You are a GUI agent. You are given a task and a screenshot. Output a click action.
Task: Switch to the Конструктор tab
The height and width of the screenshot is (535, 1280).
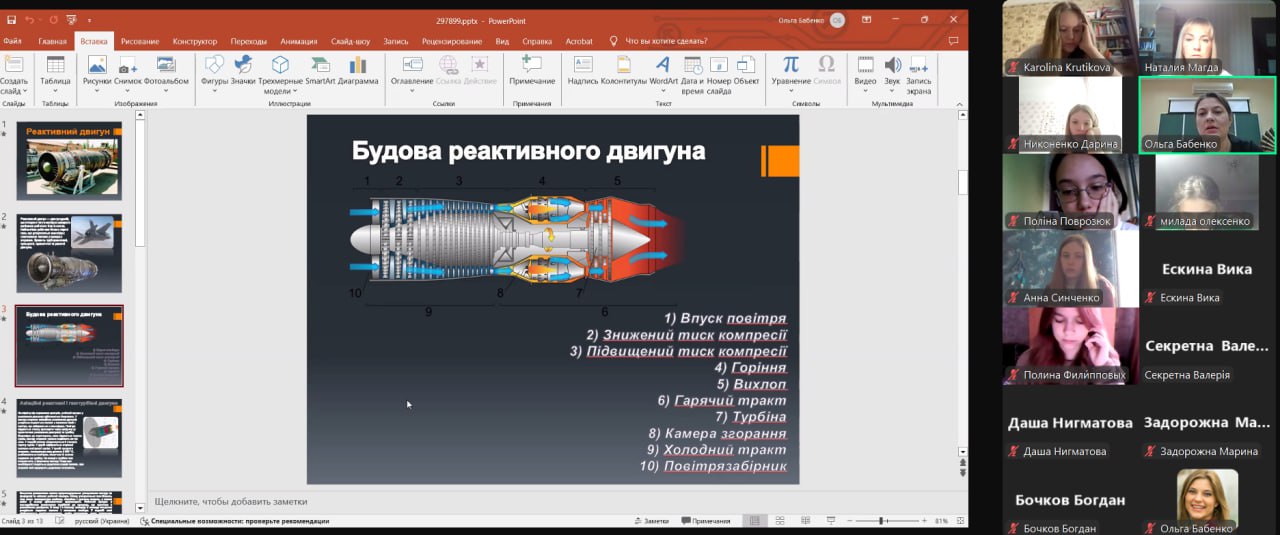coord(194,41)
